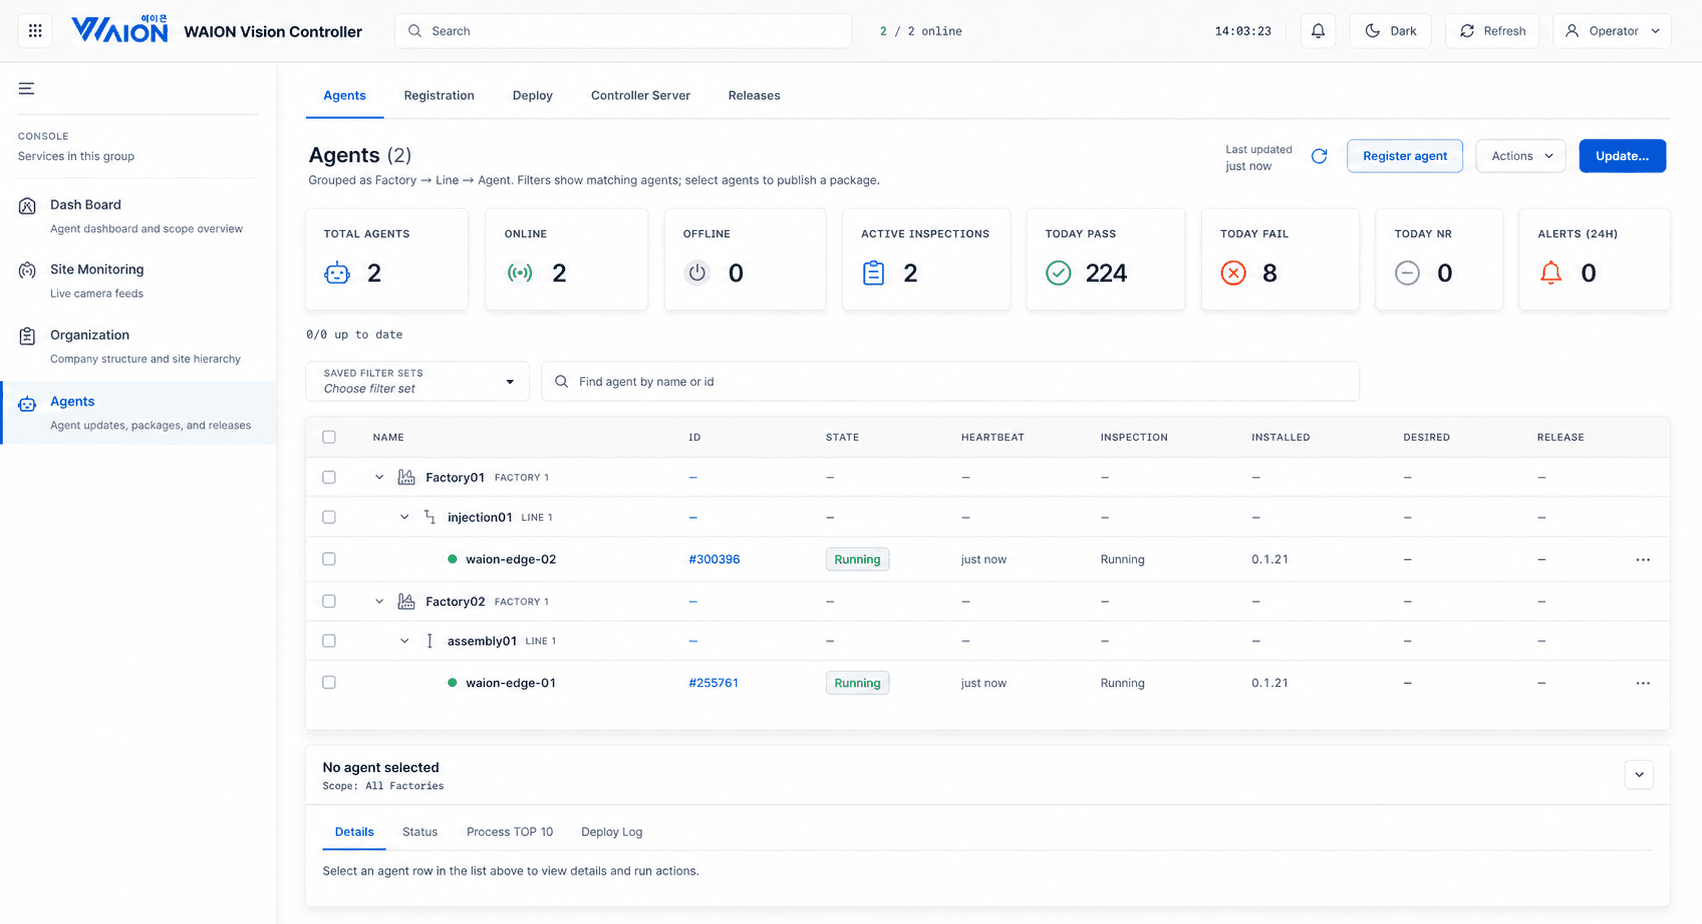The image size is (1702, 924).
Task: Click the Dash Board sidebar icon
Action: point(28,206)
